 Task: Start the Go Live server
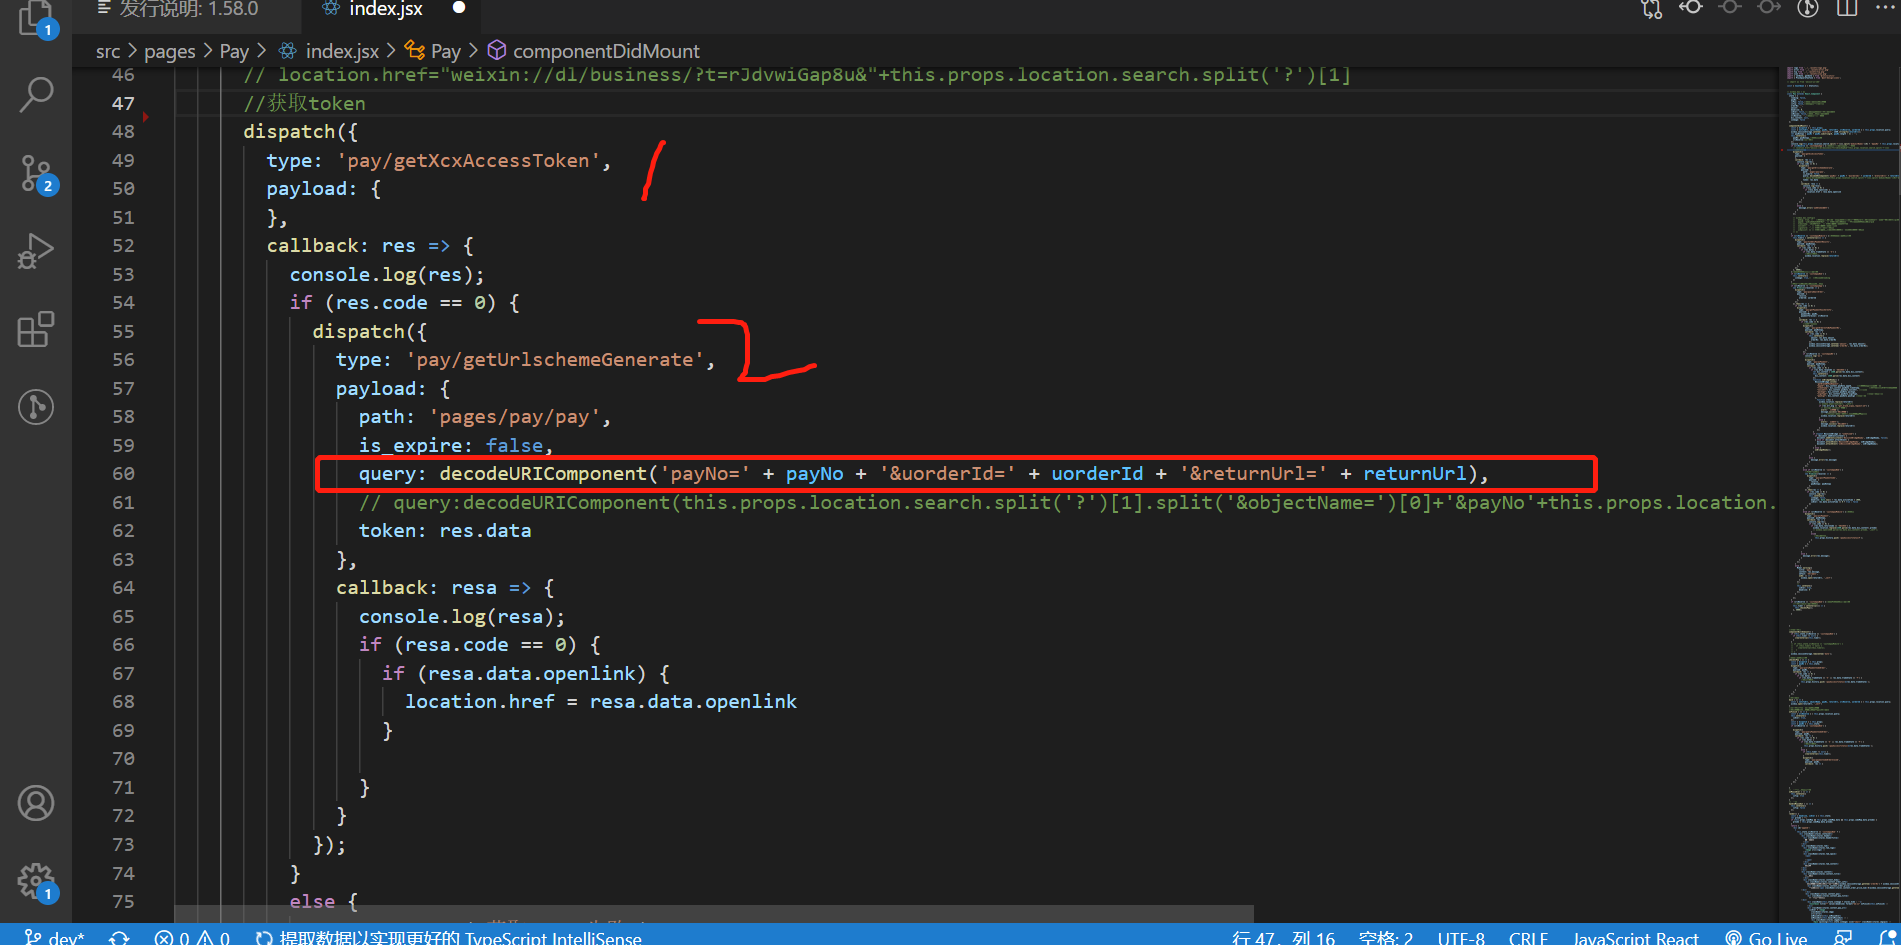pyautogui.click(x=1766, y=936)
